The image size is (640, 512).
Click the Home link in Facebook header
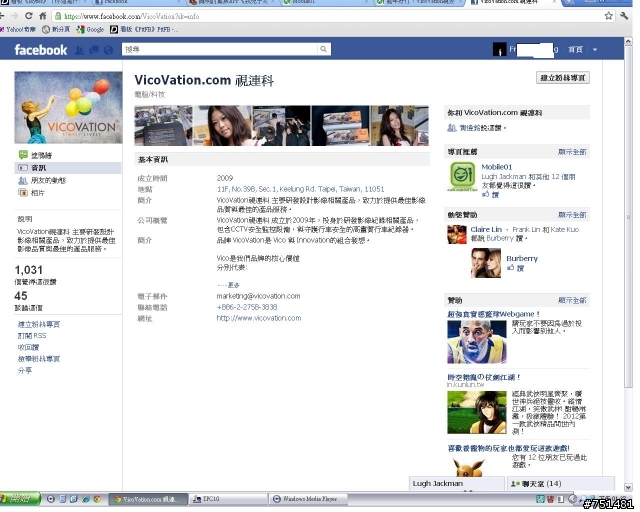coord(576,49)
